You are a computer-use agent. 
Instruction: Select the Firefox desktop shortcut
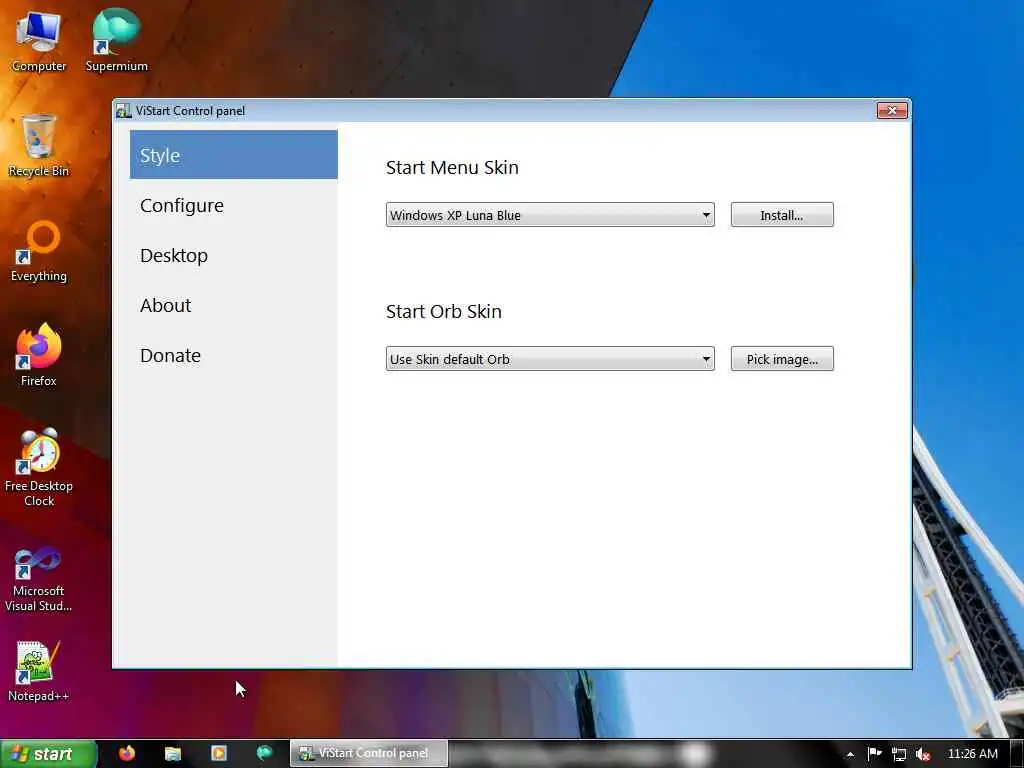[x=39, y=355]
